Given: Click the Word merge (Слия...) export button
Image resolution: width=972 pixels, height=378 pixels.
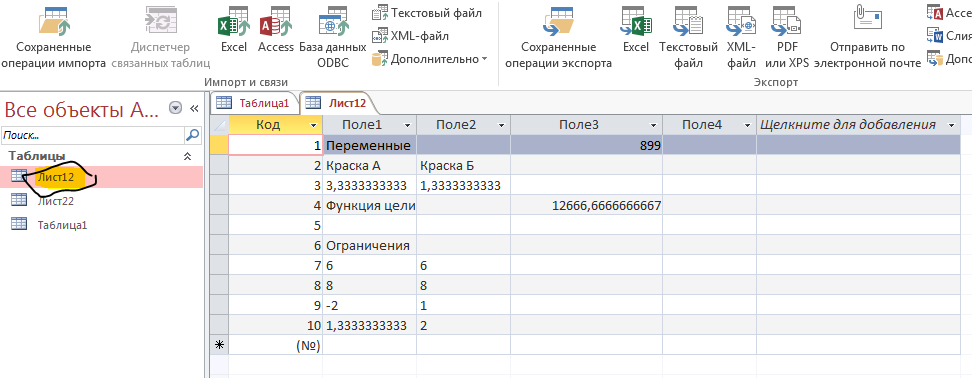Looking at the screenshot, I should tap(949, 35).
